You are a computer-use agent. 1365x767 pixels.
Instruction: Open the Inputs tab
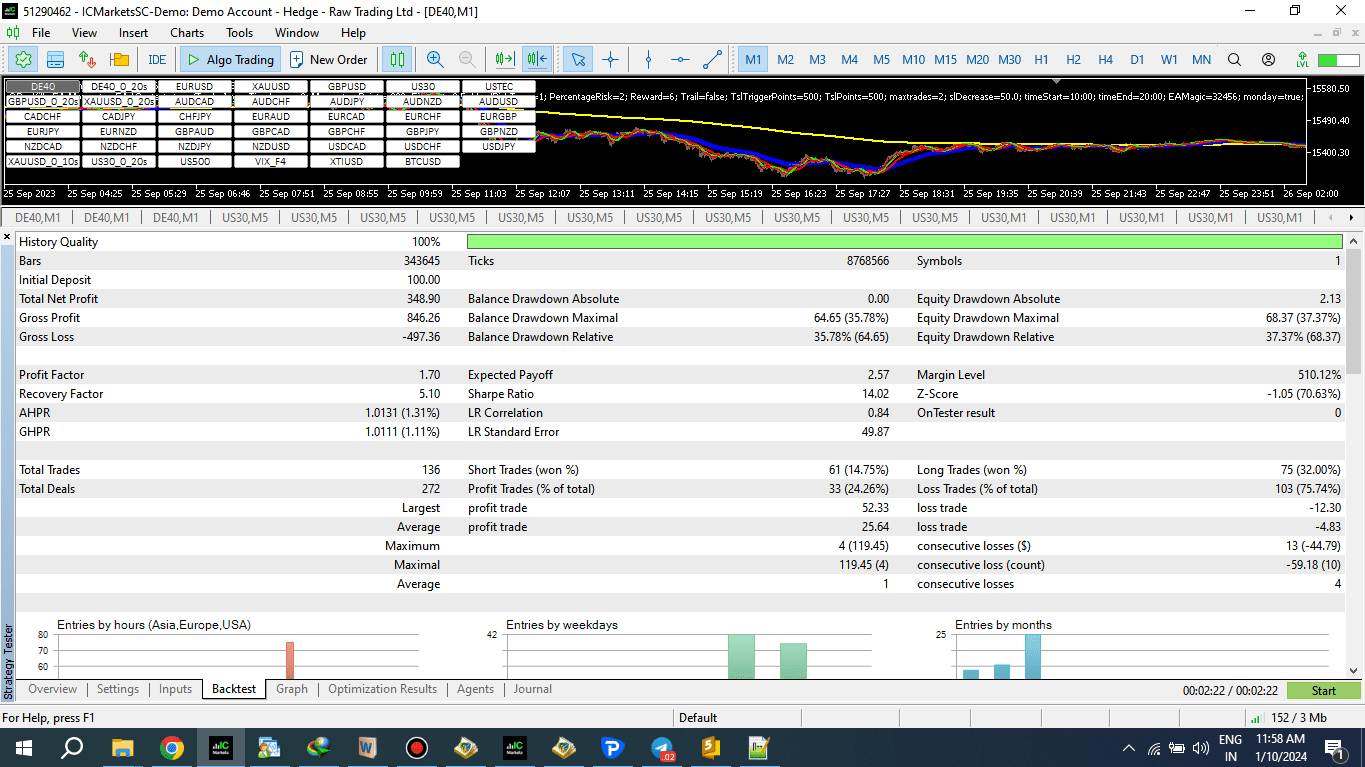(175, 689)
